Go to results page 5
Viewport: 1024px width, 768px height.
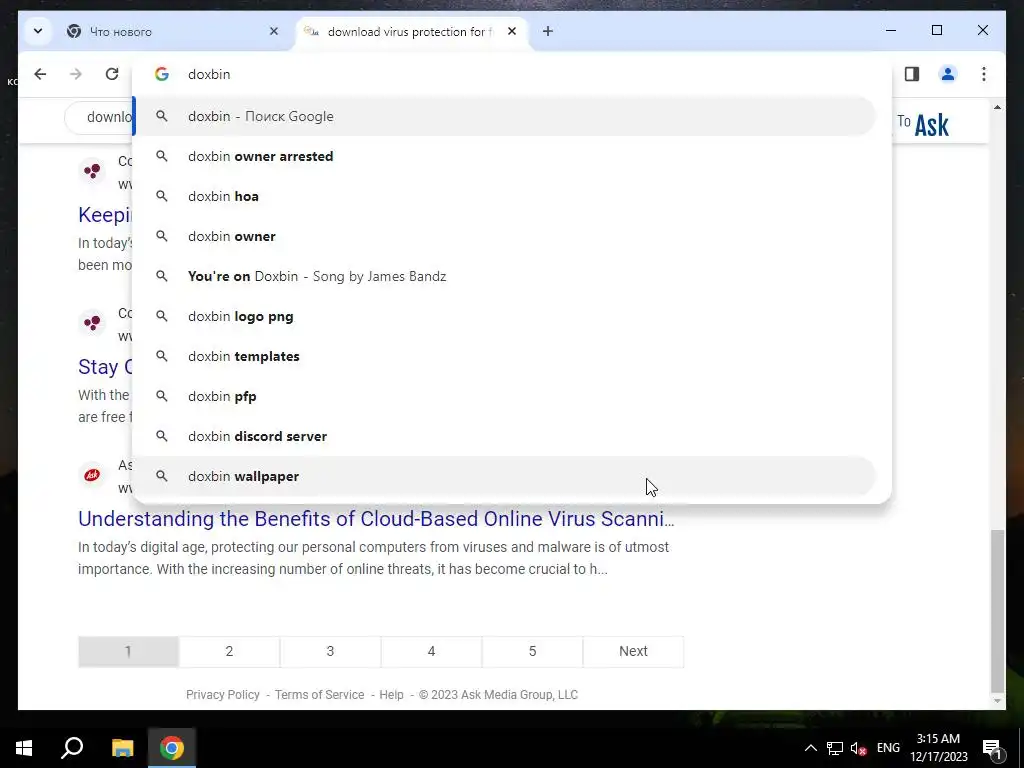pyautogui.click(x=532, y=651)
